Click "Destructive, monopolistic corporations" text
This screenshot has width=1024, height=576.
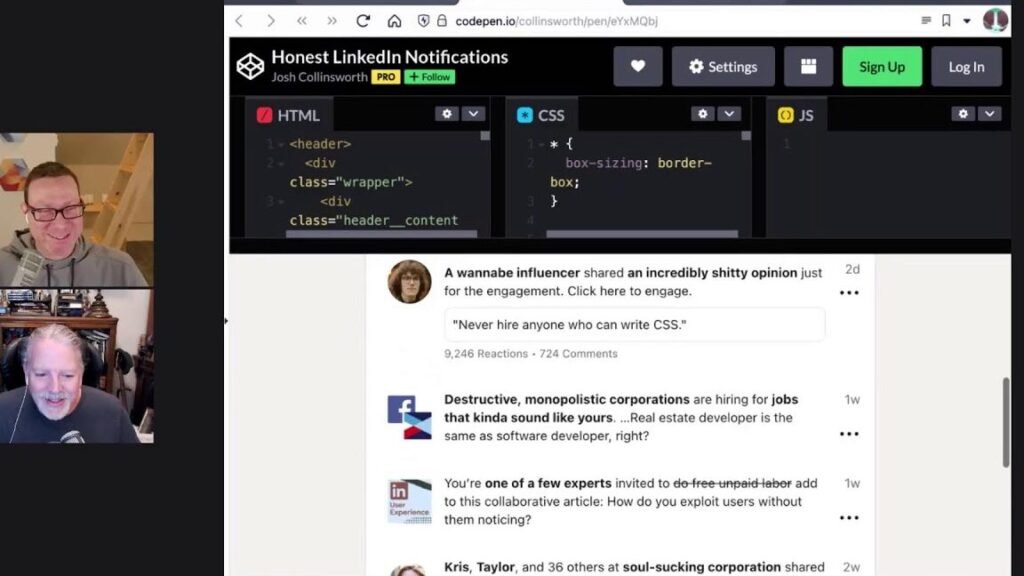(567, 399)
